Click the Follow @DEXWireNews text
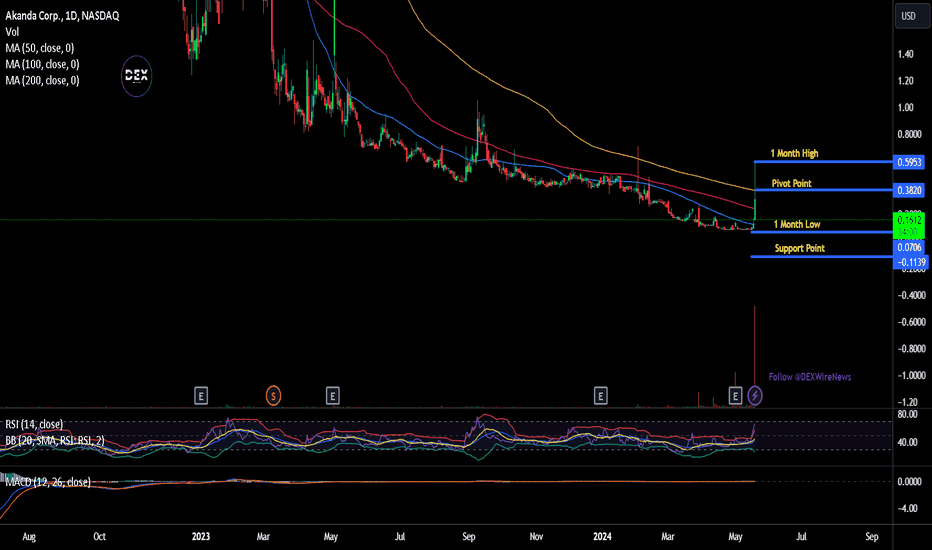The image size is (932, 550). (810, 377)
